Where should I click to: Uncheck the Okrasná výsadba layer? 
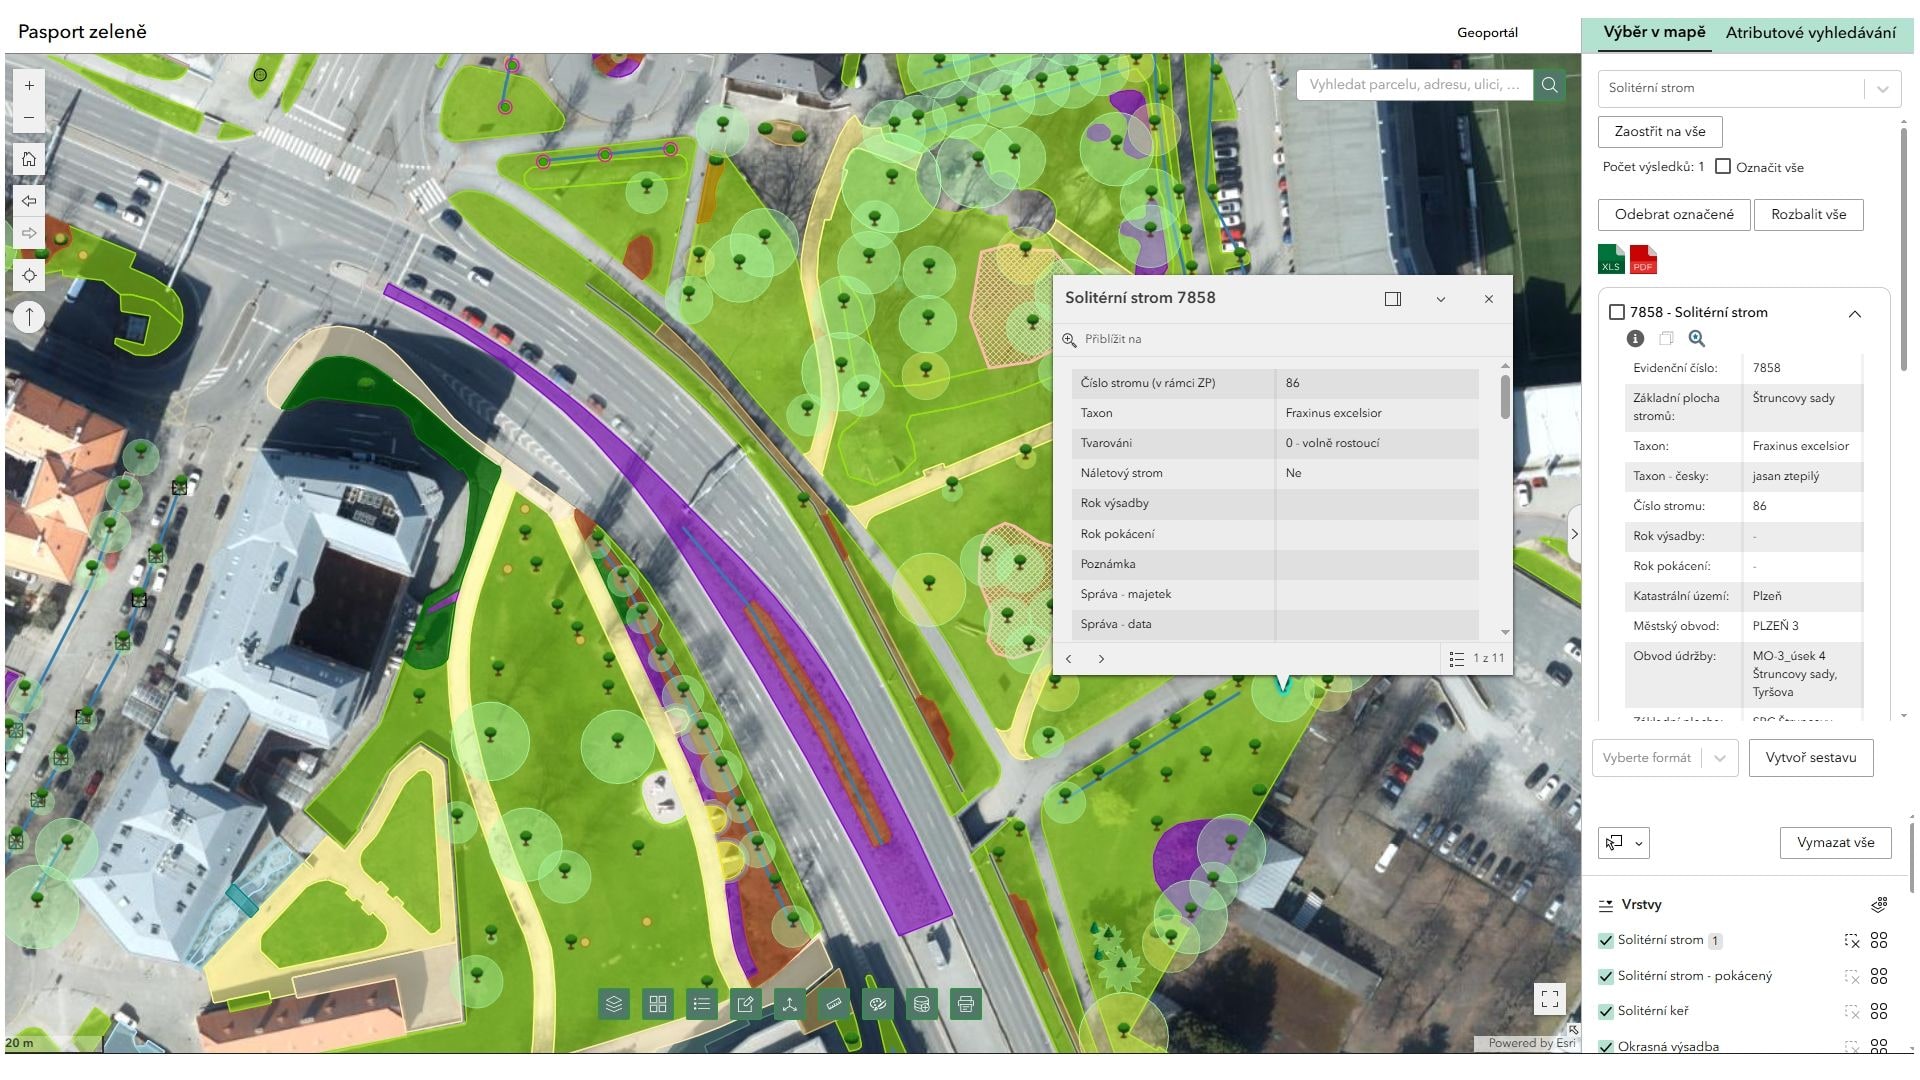(1606, 1047)
